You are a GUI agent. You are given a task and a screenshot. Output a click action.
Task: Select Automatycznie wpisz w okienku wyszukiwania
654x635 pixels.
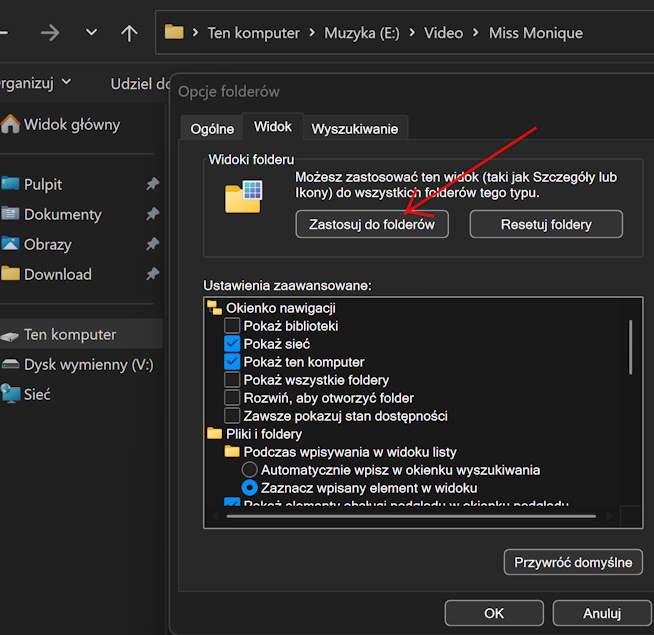tap(250, 470)
